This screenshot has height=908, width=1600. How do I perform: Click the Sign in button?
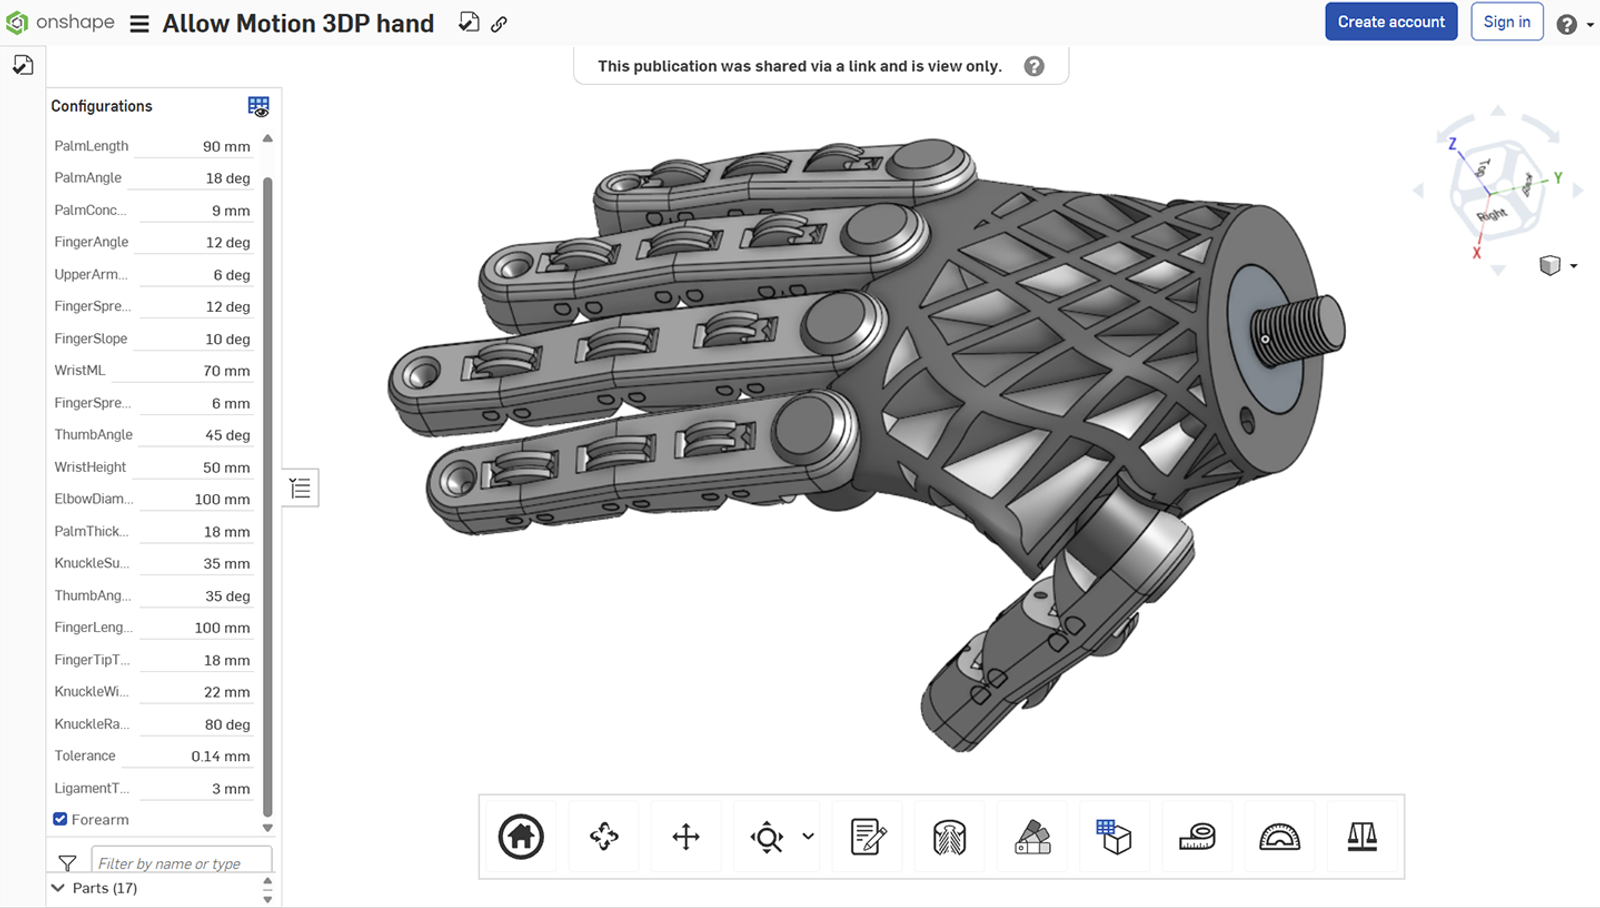coord(1507,21)
